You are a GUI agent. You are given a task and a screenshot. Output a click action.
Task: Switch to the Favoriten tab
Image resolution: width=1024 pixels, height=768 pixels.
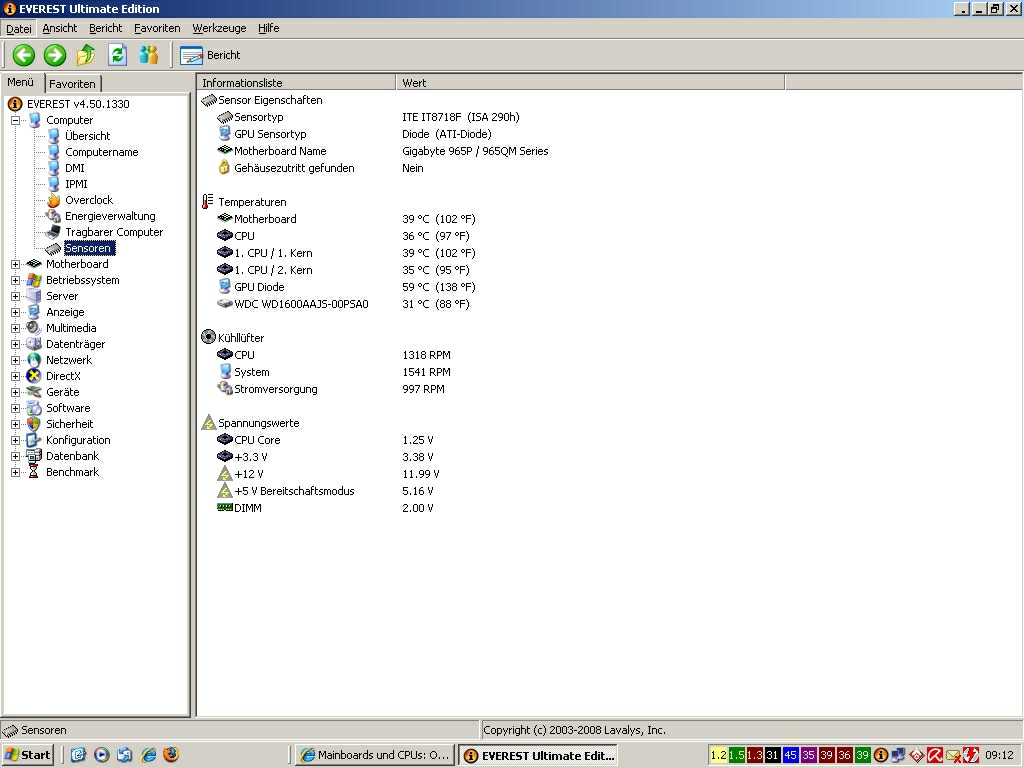click(x=72, y=84)
